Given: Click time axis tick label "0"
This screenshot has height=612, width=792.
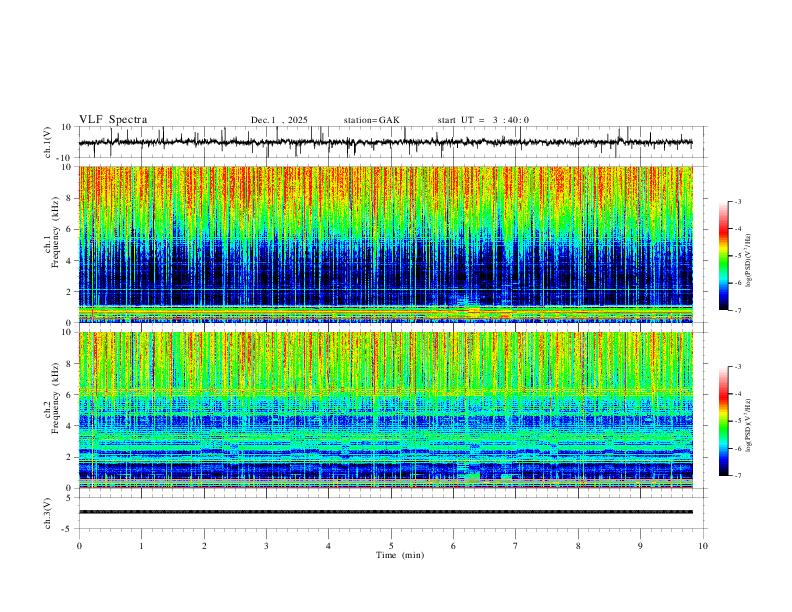Looking at the screenshot, I should coord(79,546).
